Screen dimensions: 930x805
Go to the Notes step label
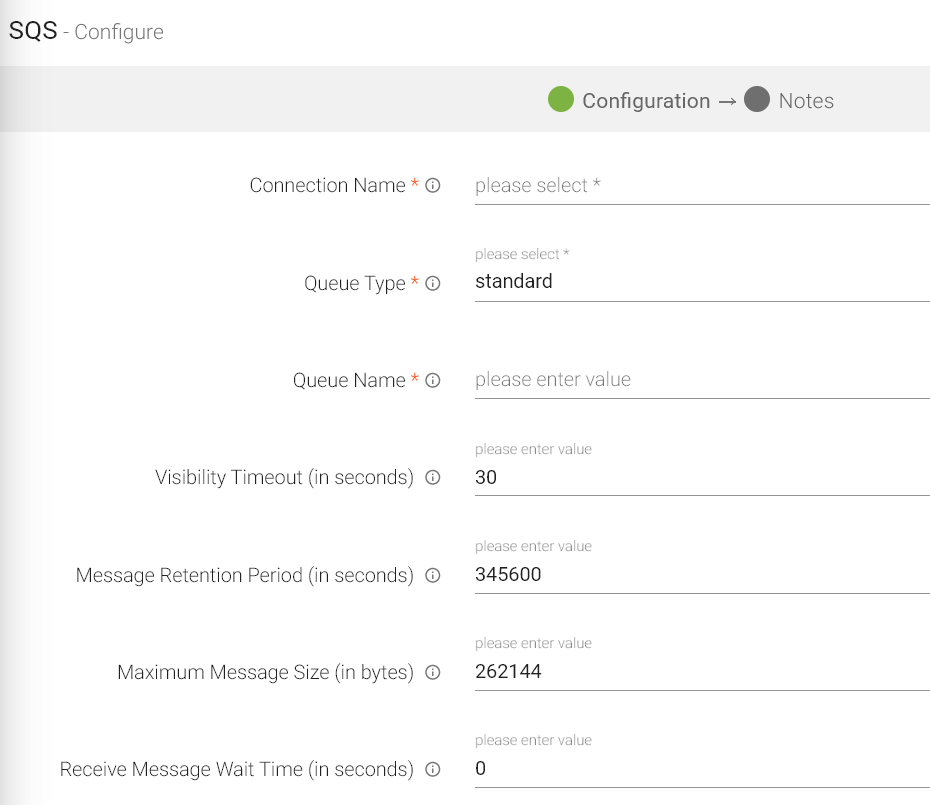pyautogui.click(x=806, y=101)
